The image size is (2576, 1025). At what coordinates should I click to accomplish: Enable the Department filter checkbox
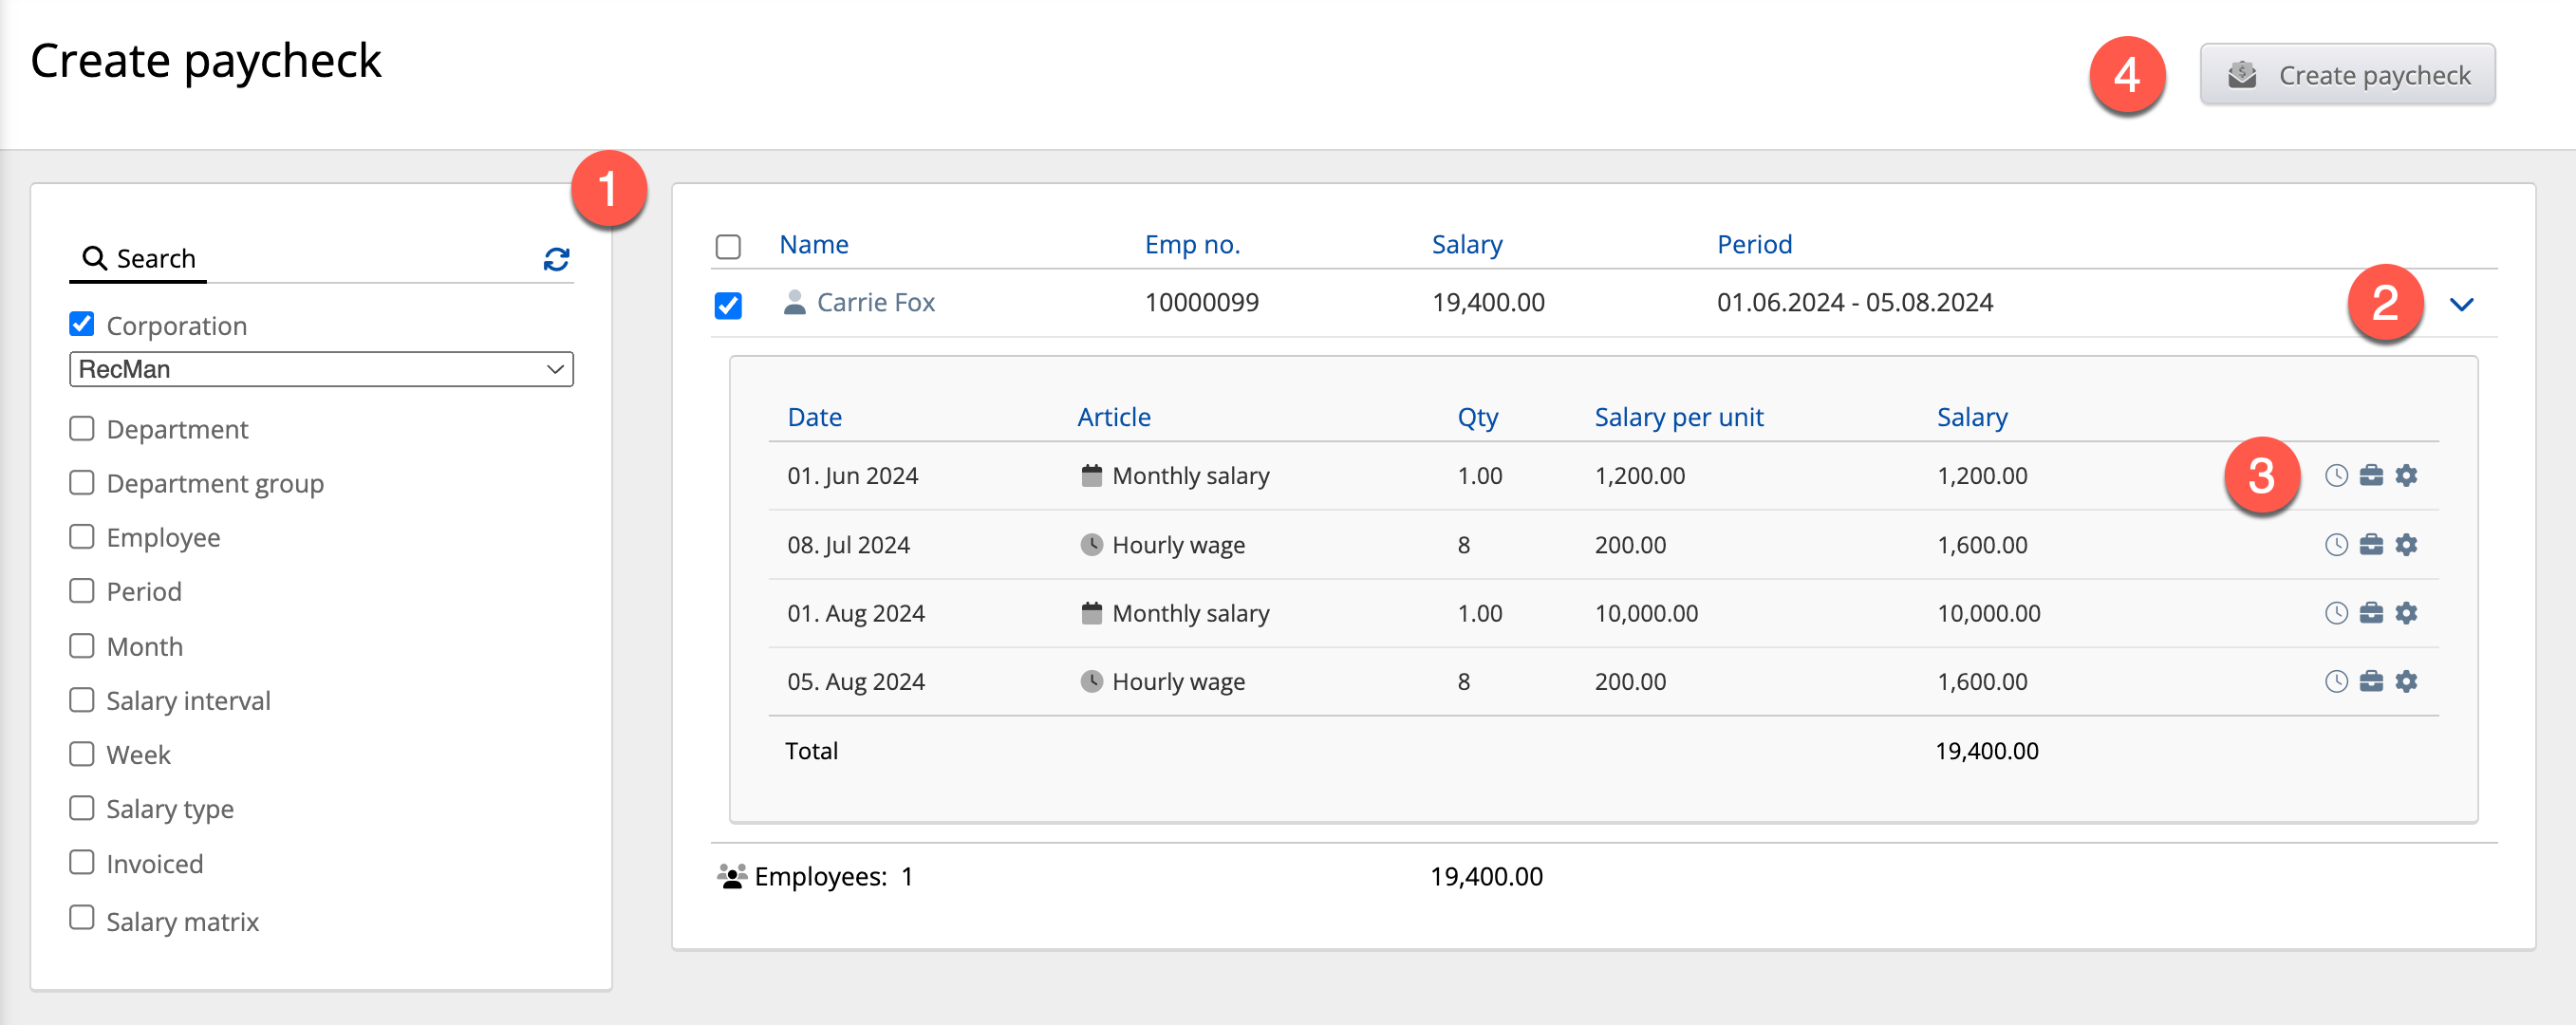[82, 429]
